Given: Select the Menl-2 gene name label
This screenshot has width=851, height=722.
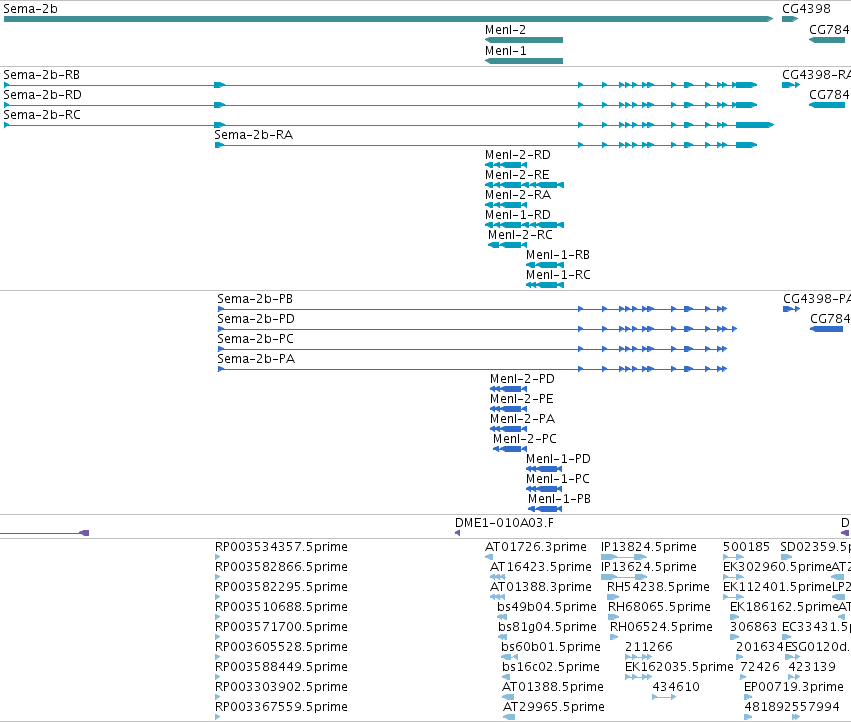Looking at the screenshot, I should click(505, 30).
